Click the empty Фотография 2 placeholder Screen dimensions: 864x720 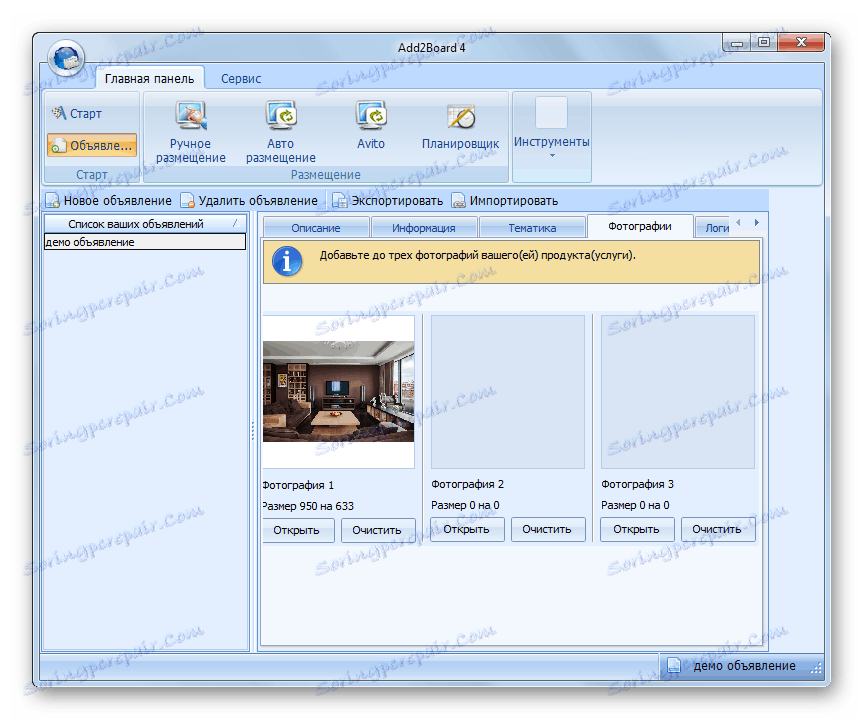click(507, 392)
